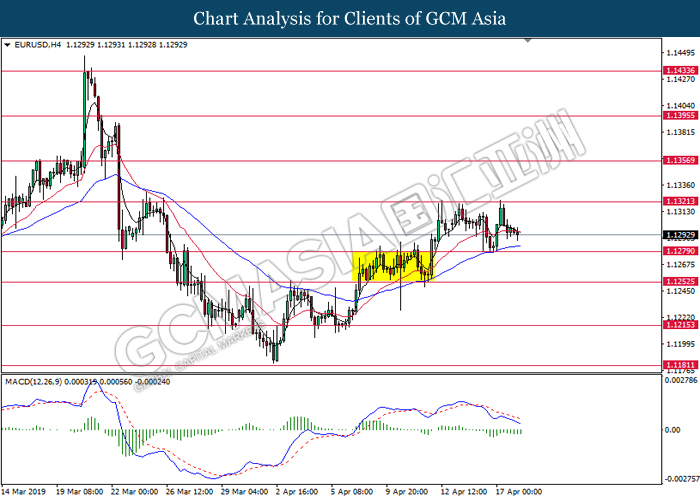Image resolution: width=700 pixels, height=500 pixels.
Task: Click the 29 Mar 04:00 time label
Action: (x=245, y=492)
